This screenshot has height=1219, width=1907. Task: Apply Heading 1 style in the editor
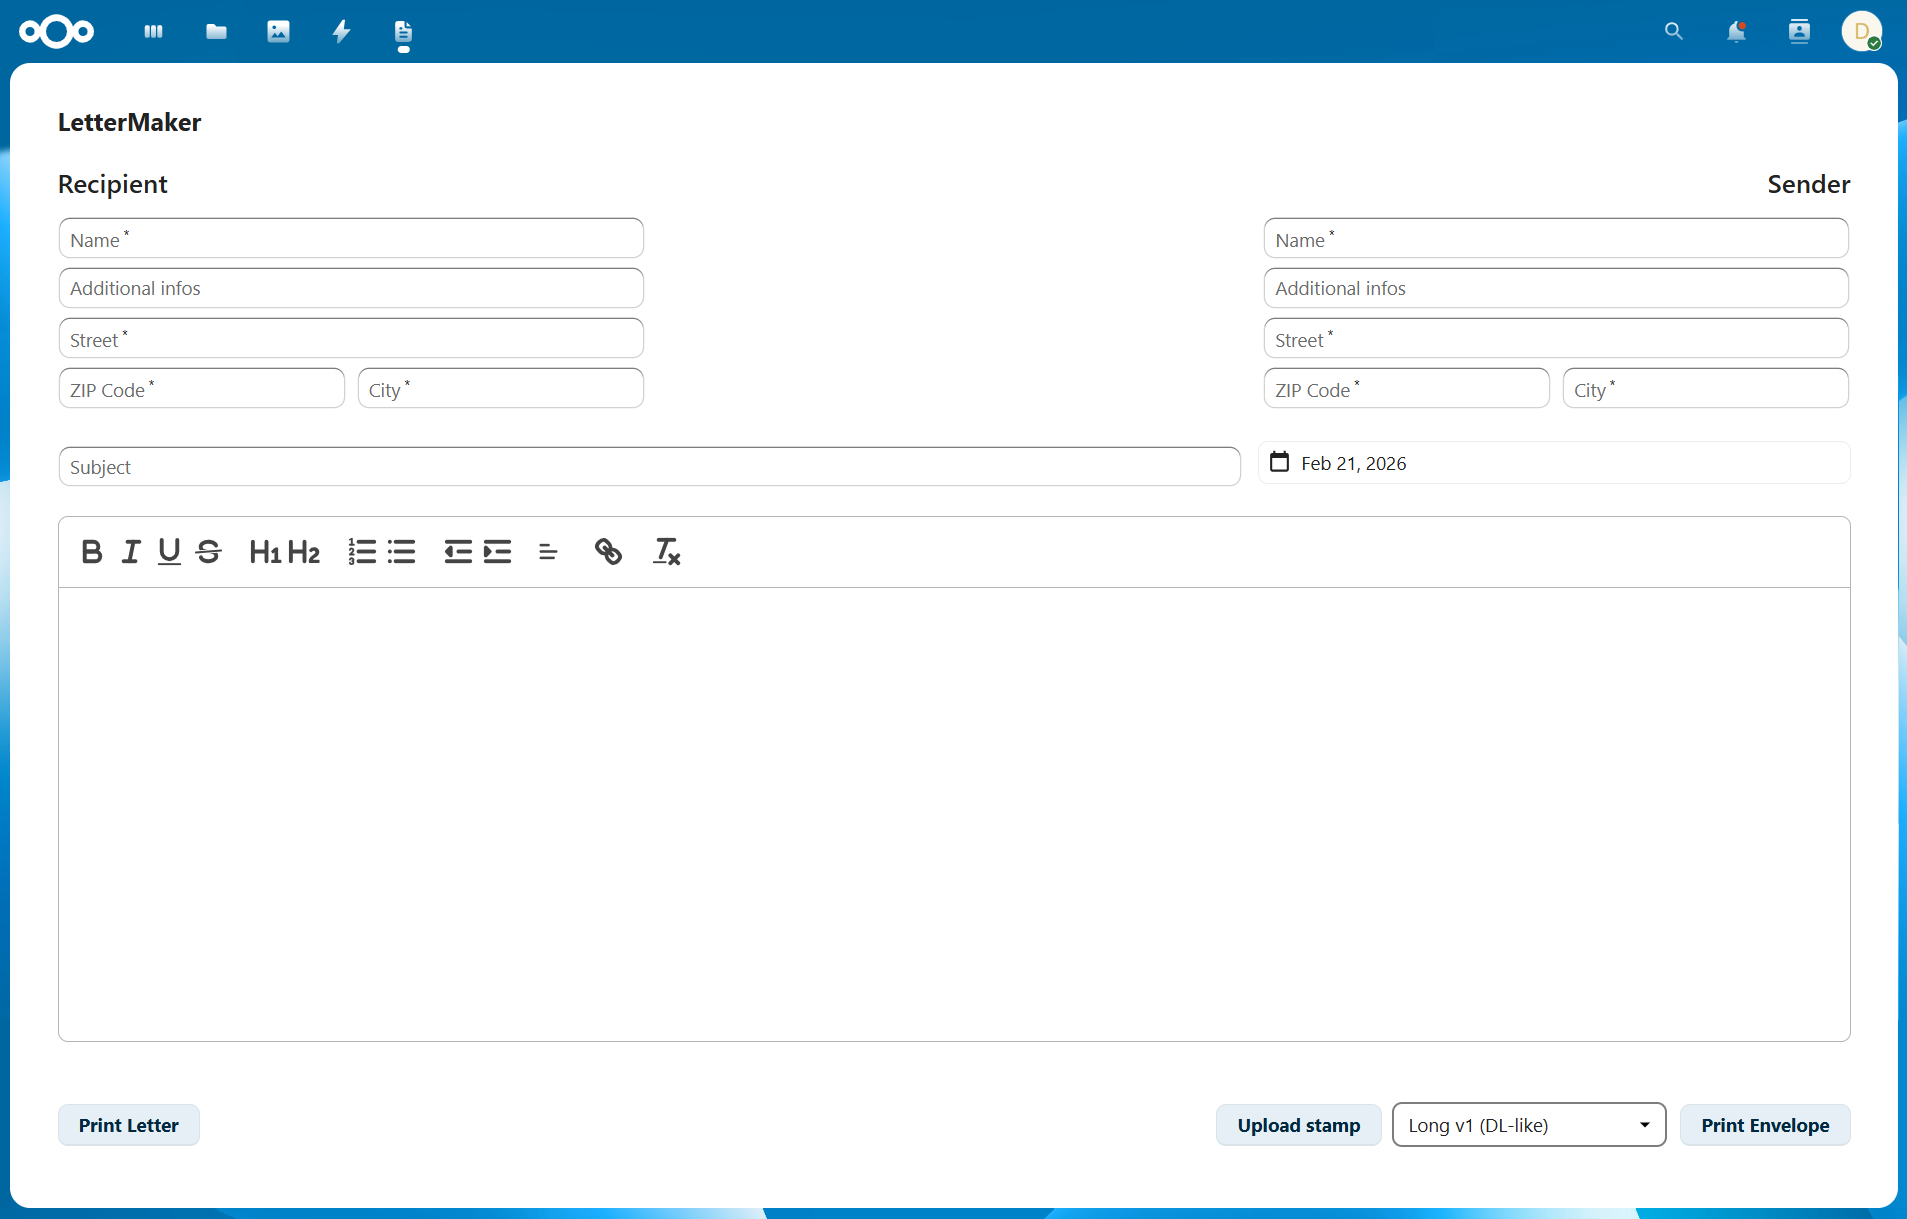point(265,551)
